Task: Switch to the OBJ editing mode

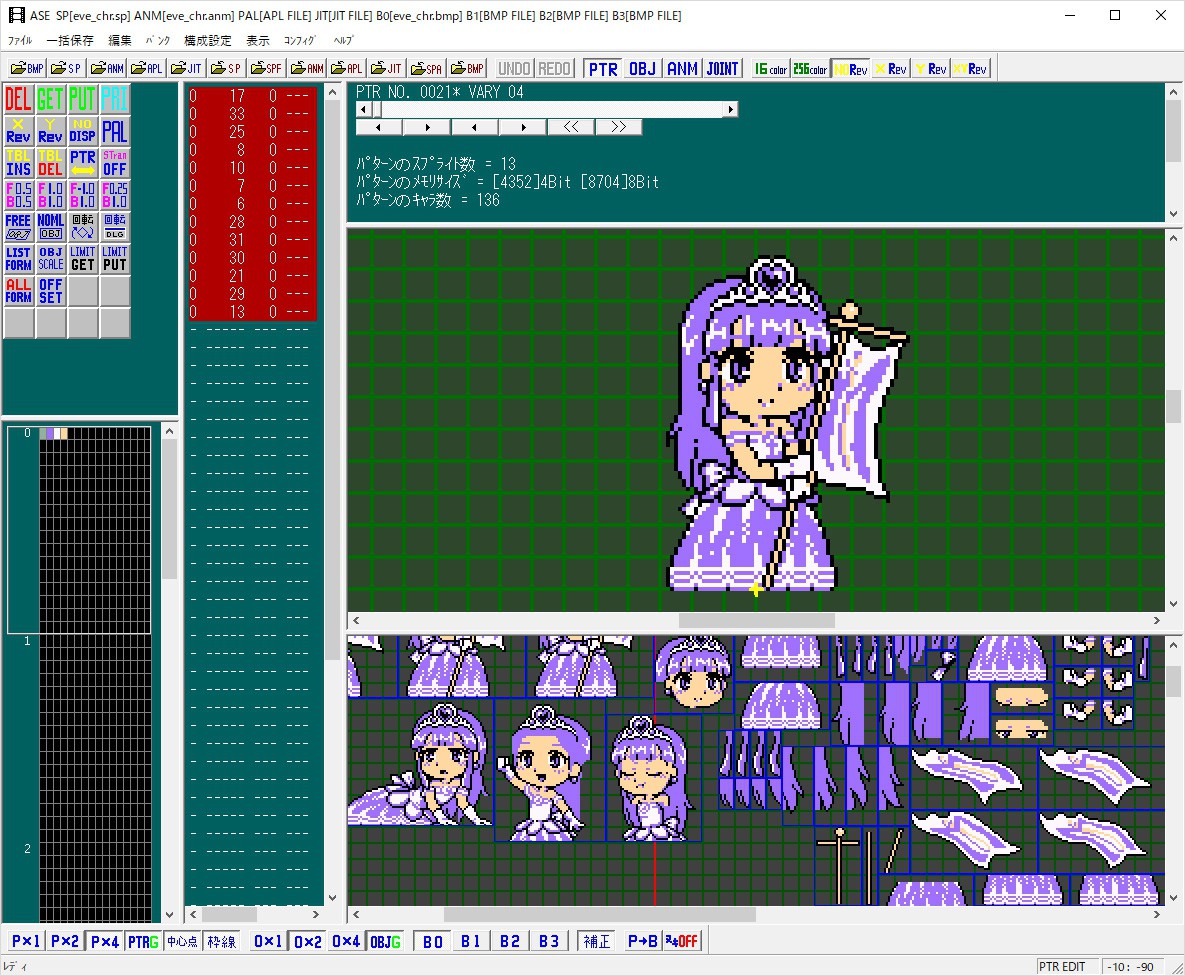Action: pos(642,69)
